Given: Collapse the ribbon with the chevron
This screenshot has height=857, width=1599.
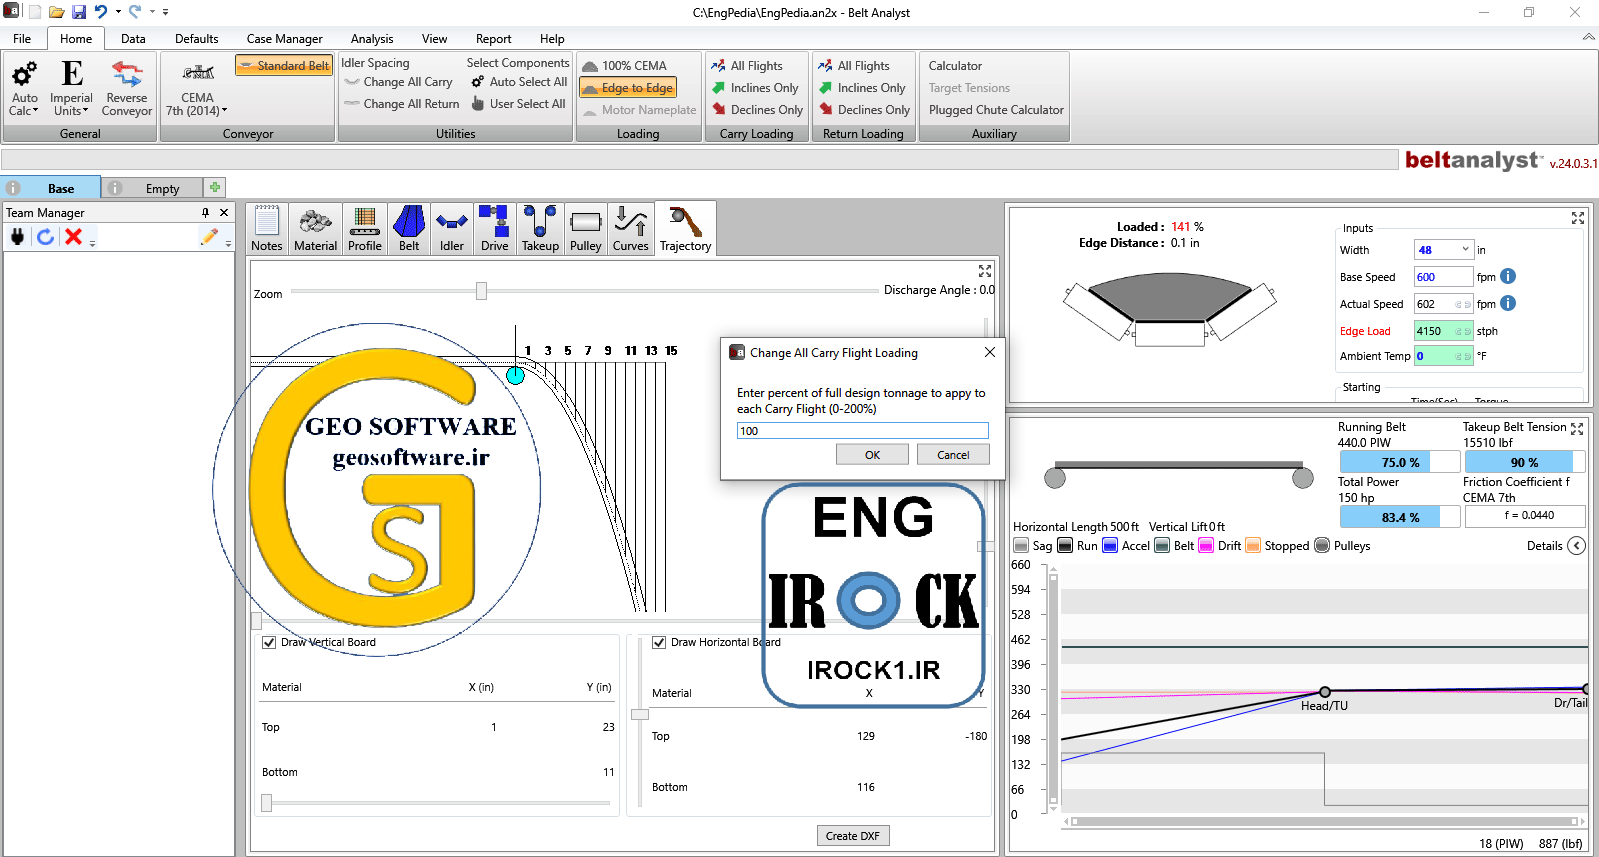Looking at the screenshot, I should 1588,37.
